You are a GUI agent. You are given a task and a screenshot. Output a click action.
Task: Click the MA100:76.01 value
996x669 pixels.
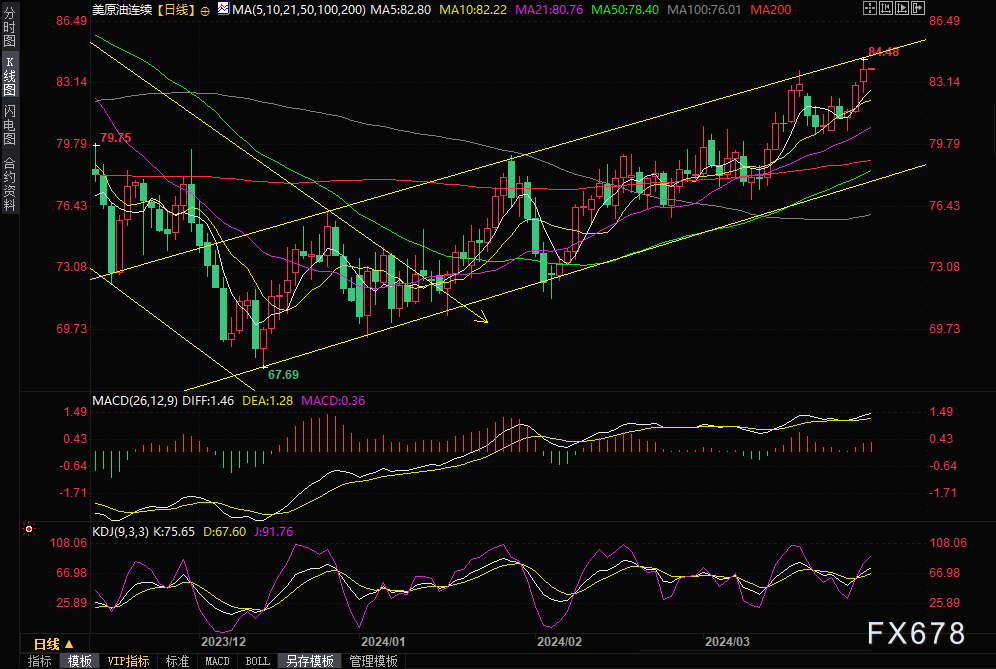click(704, 10)
